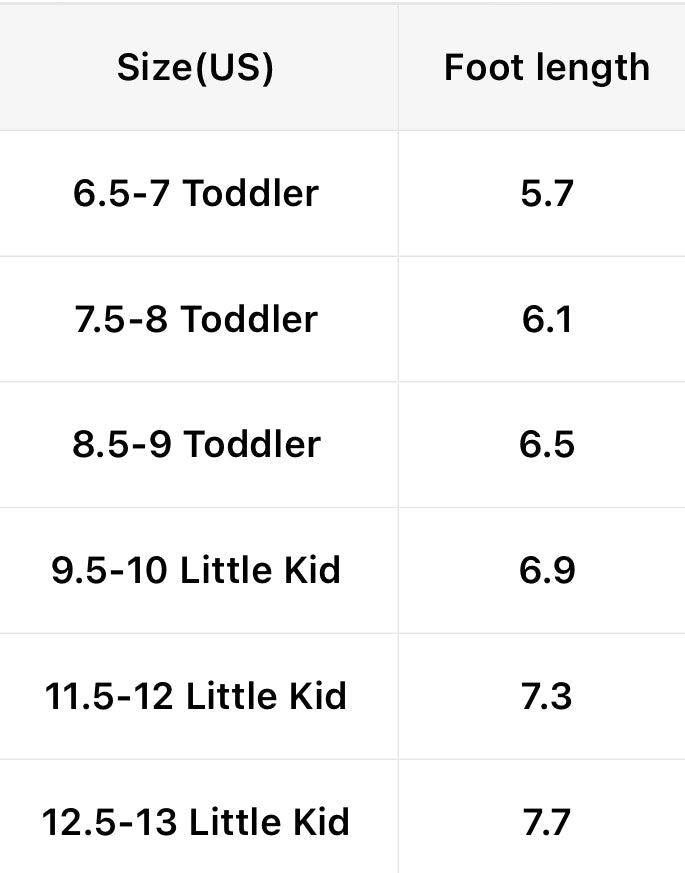This screenshot has height=873, width=685.
Task: Select the 6.5-7 Toddler size cell
Action: tap(195, 193)
